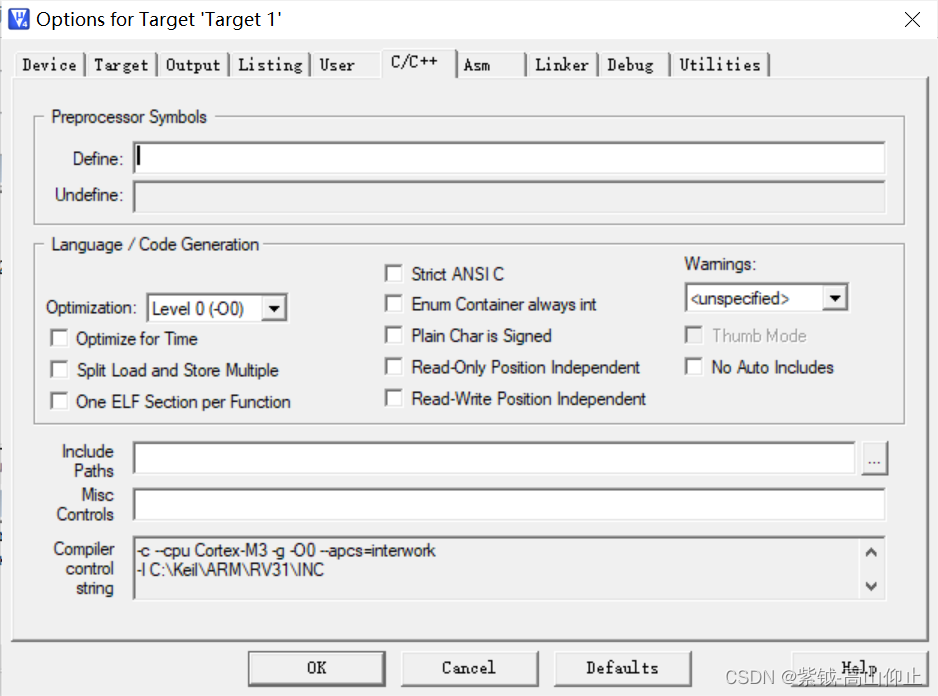Enable Read-Only Position Independent
The height and width of the screenshot is (696, 938).
394,366
